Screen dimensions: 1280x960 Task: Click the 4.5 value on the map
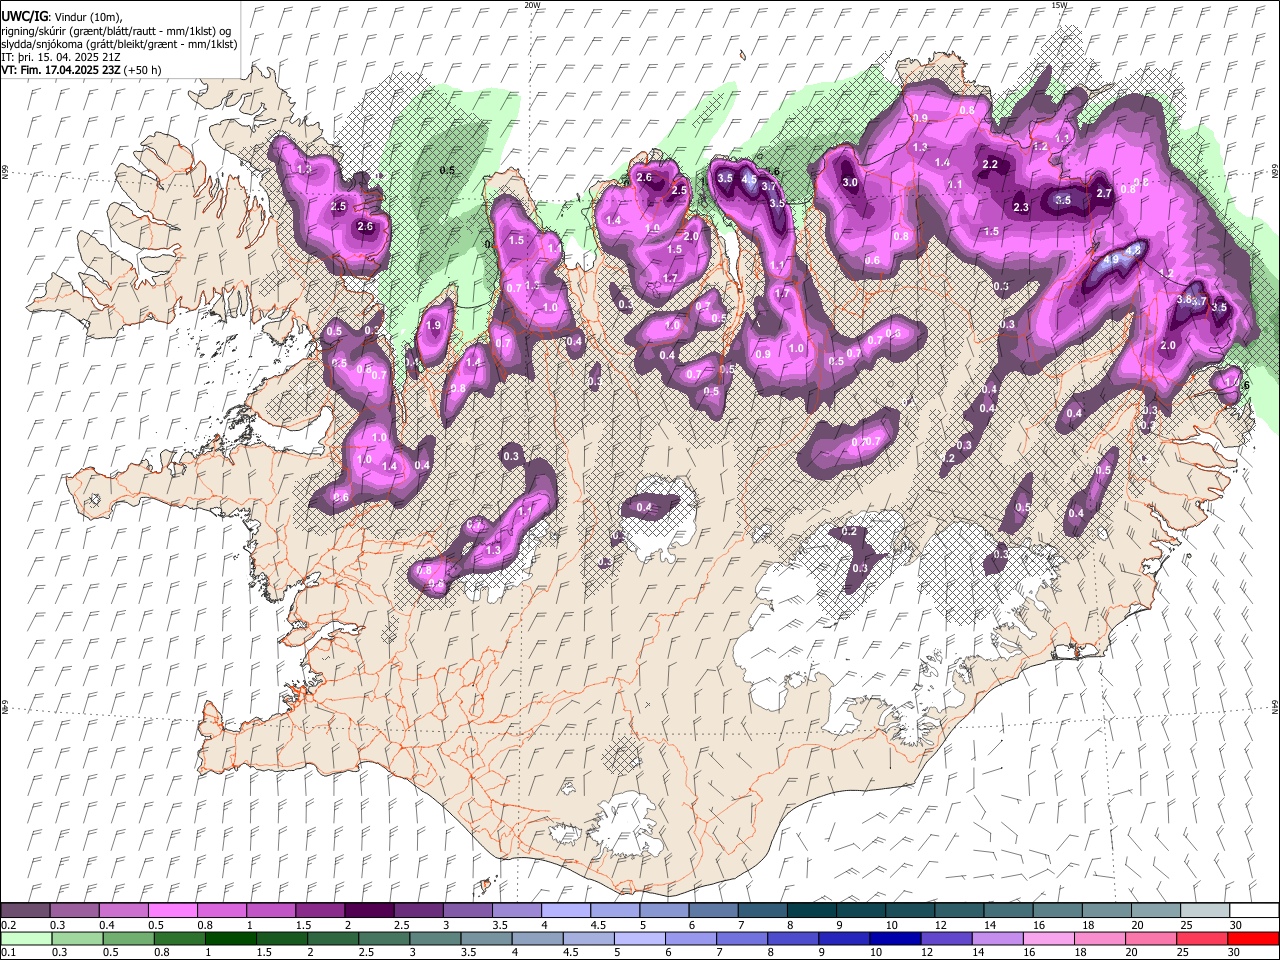(x=747, y=178)
